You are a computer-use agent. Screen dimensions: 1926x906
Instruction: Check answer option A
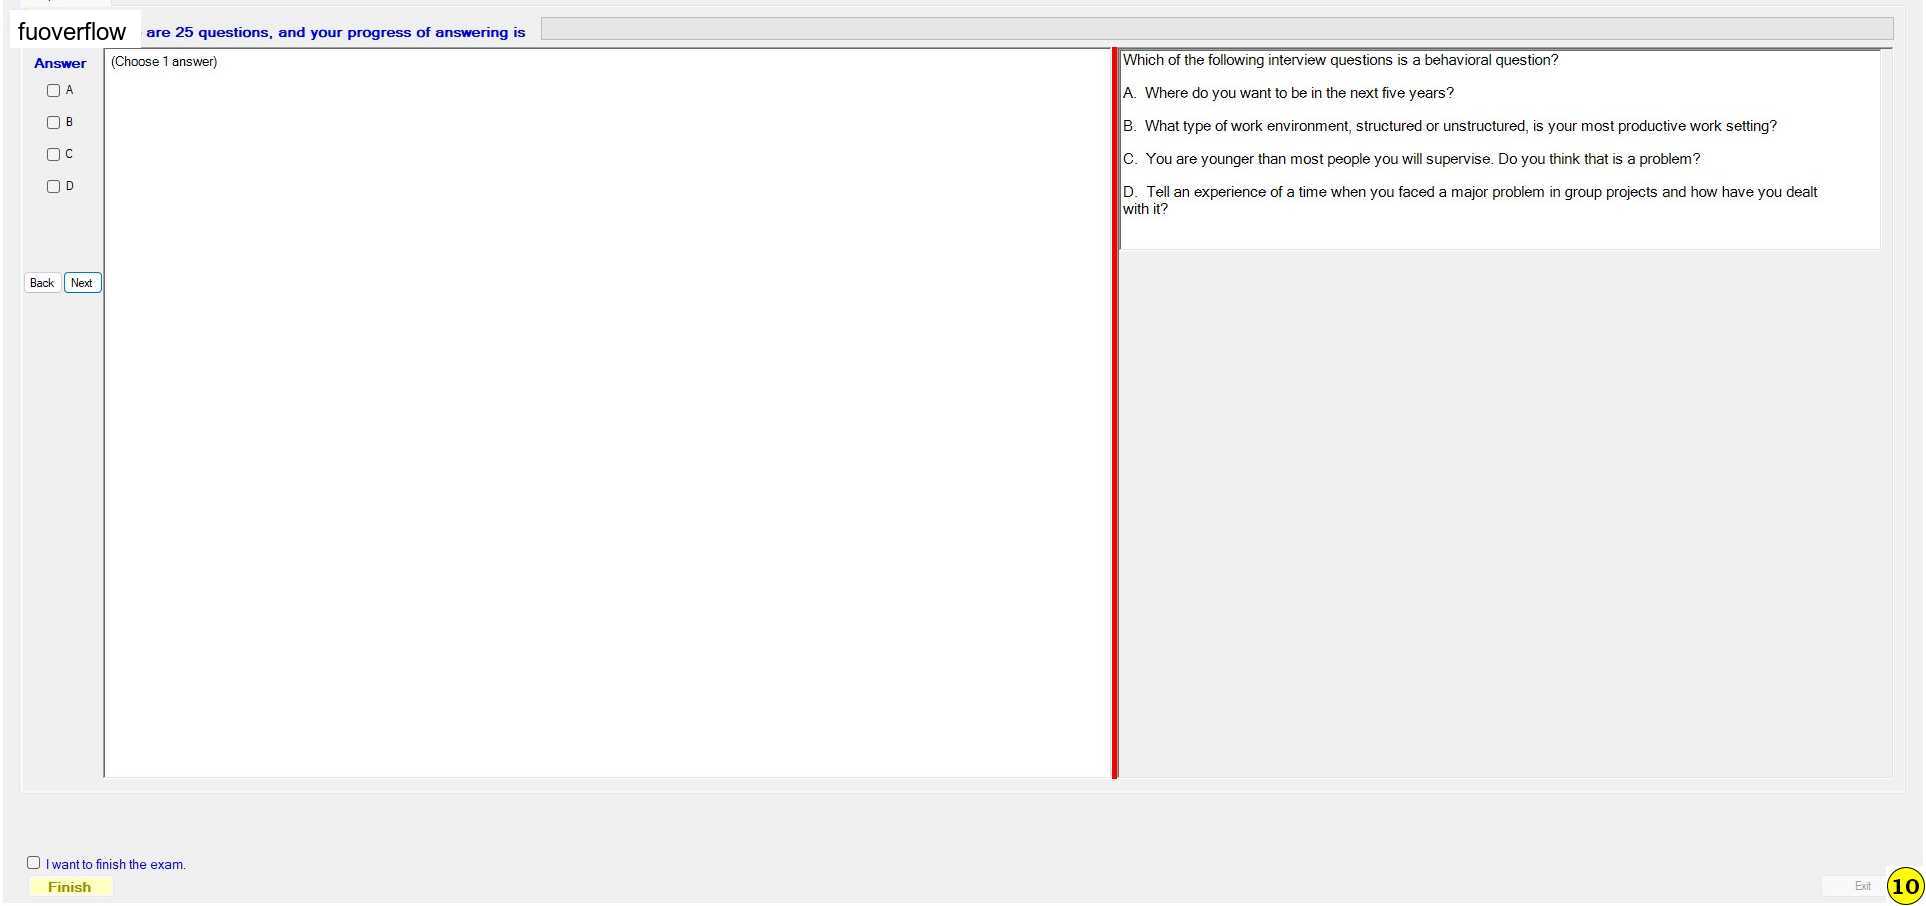coord(53,91)
